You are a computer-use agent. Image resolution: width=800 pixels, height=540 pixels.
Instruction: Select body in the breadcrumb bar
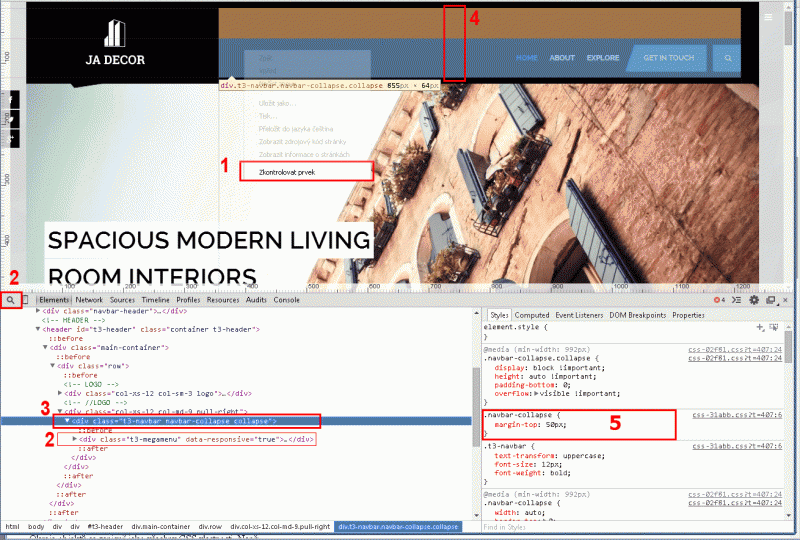36,527
